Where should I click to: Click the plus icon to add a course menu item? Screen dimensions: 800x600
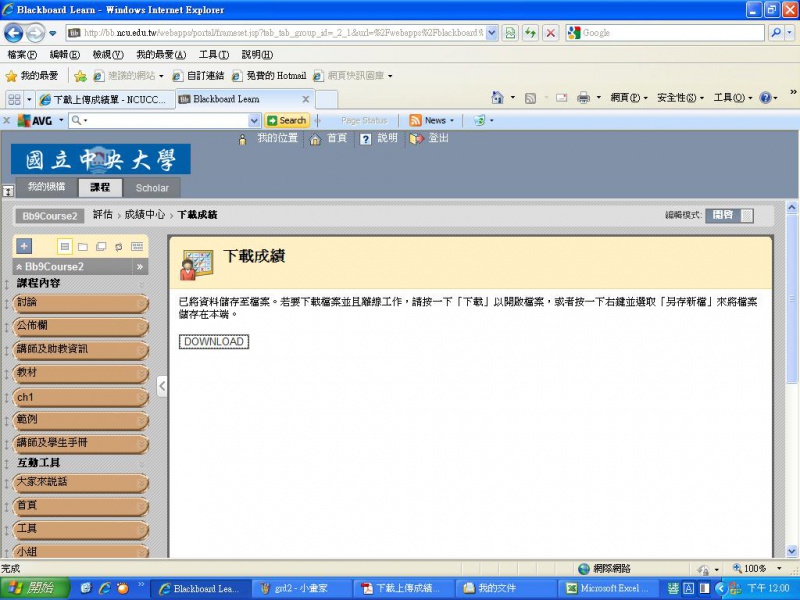click(x=24, y=246)
